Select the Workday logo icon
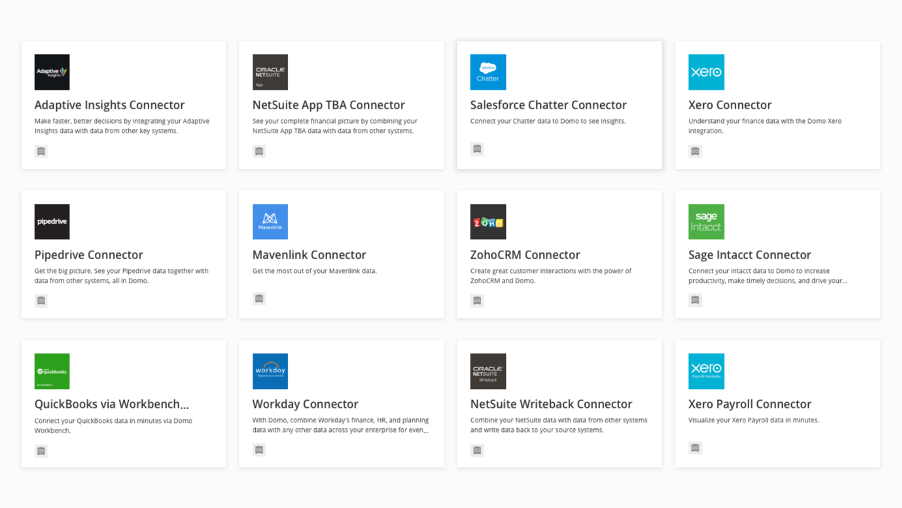Screen dimensions: 902x508 coord(270,371)
